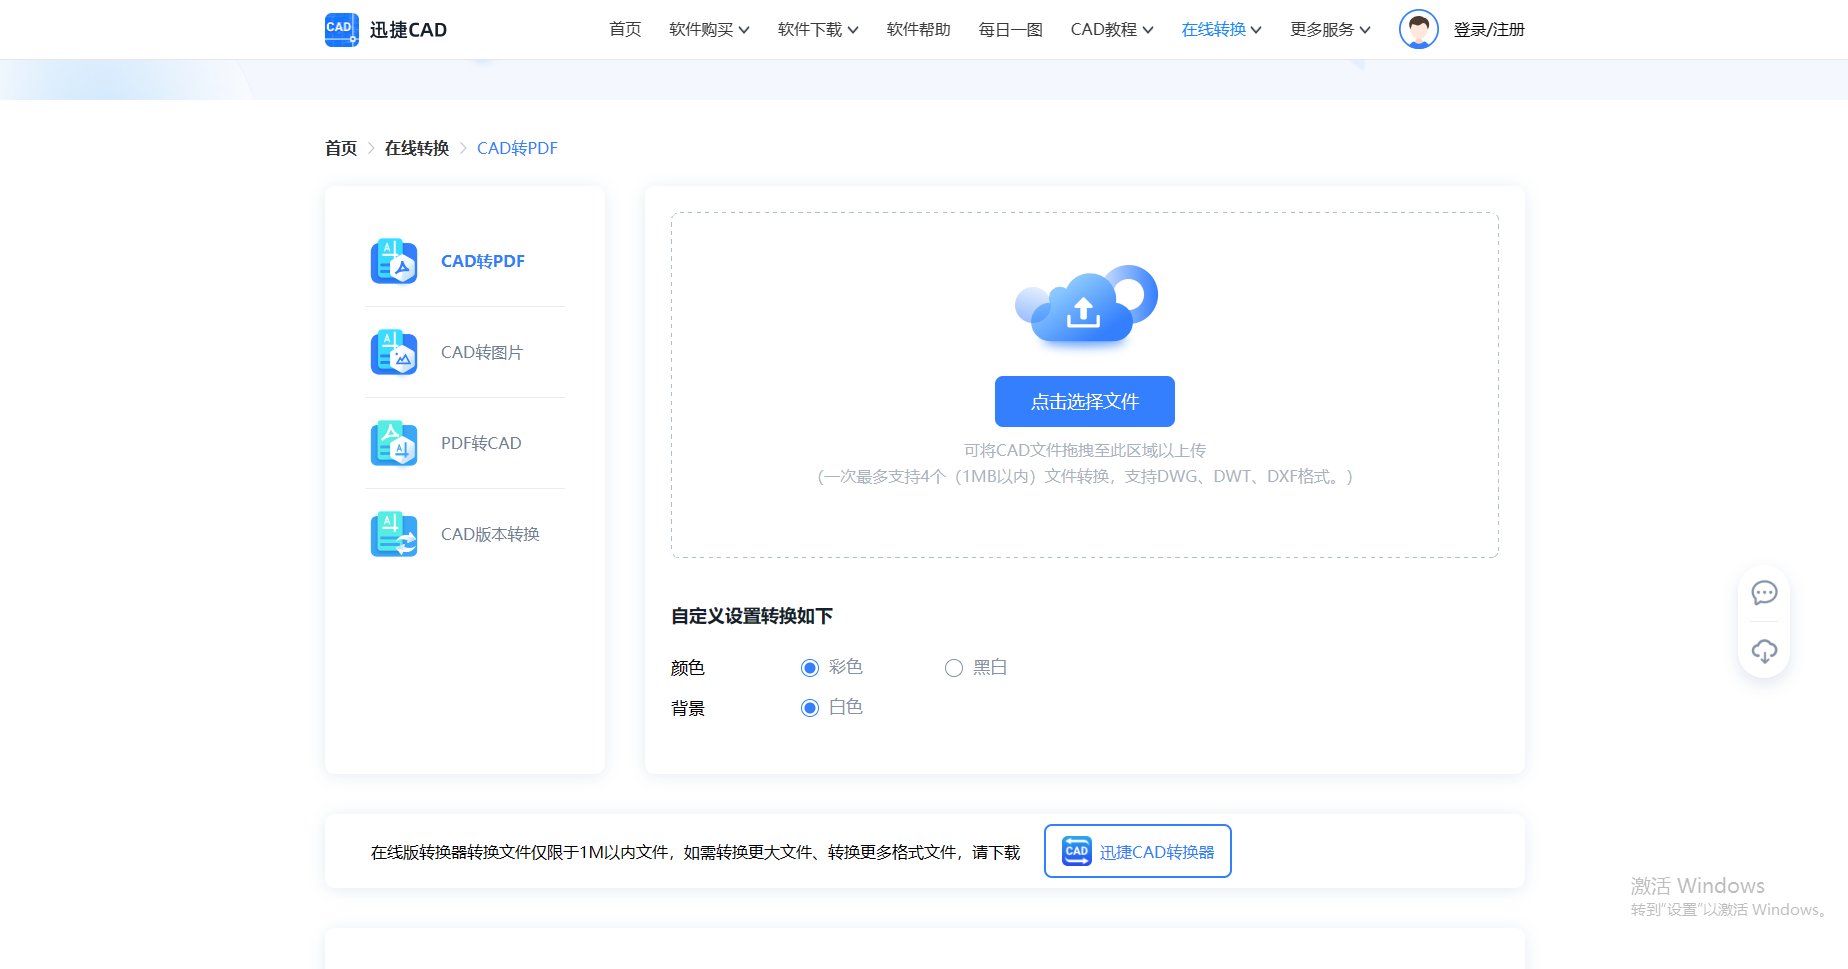The width and height of the screenshot is (1848, 969).
Task: Click 首页 in breadcrumb
Action: click(341, 148)
